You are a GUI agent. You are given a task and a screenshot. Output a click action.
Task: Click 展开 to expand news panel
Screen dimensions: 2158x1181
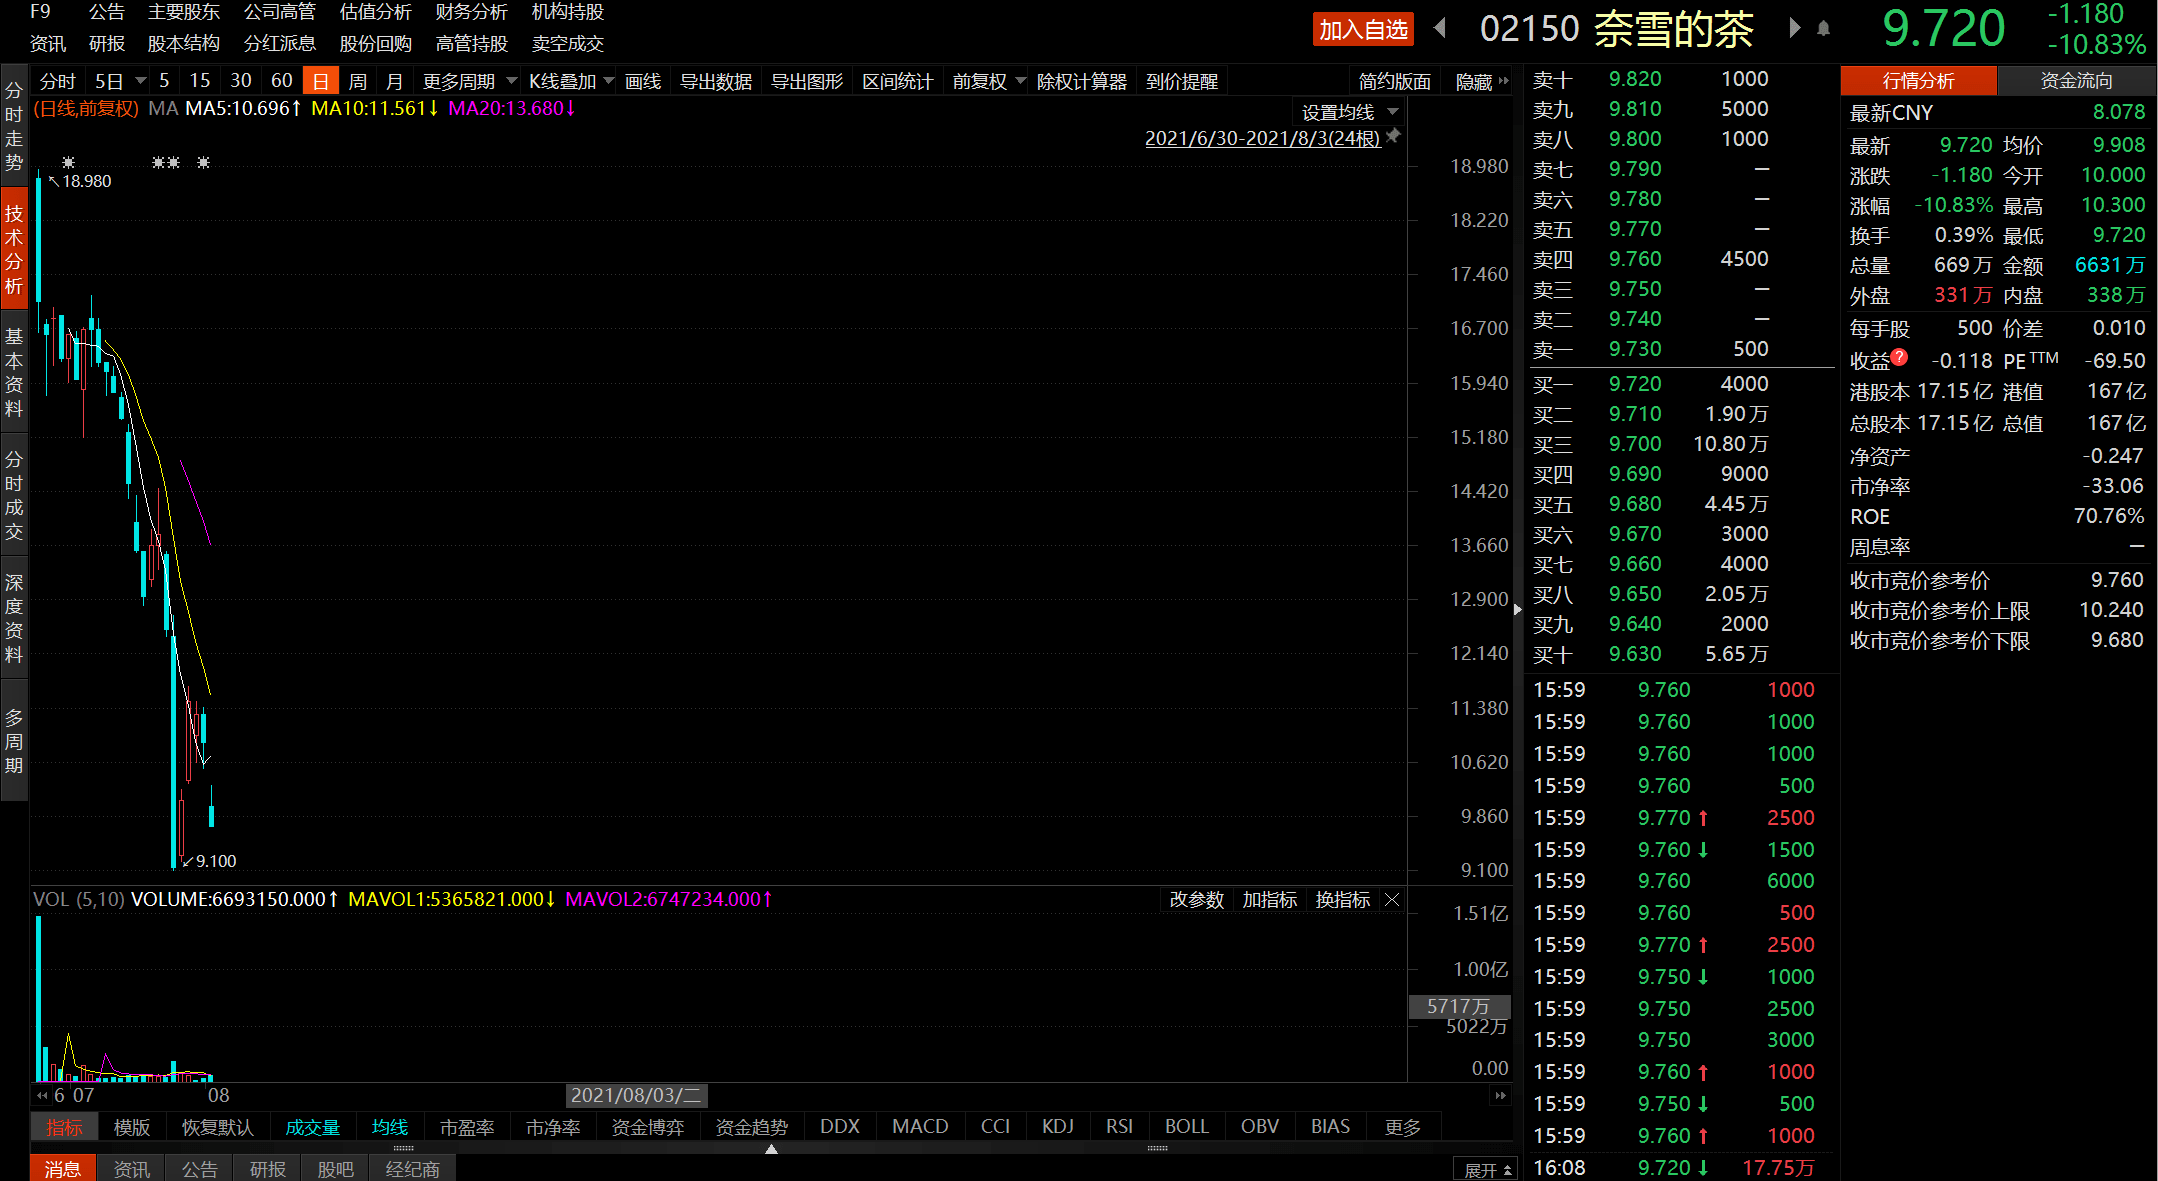click(x=1487, y=1170)
